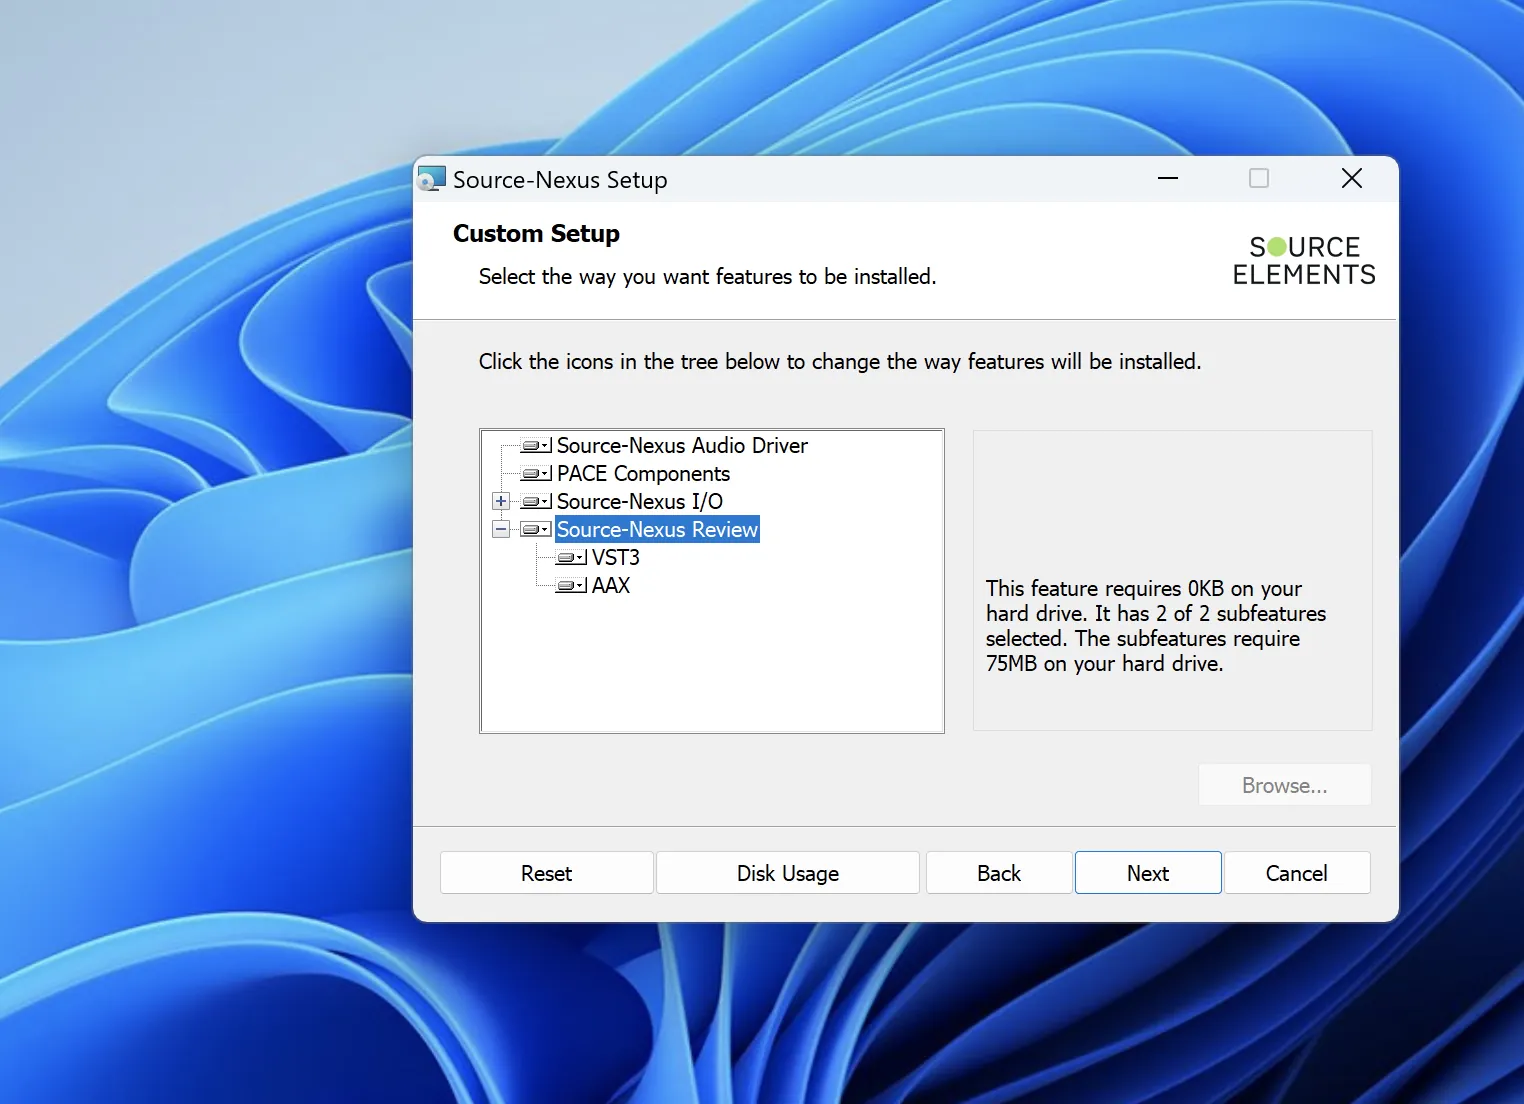Select the PACE Components feature
Image resolution: width=1524 pixels, height=1104 pixels.
(x=643, y=474)
